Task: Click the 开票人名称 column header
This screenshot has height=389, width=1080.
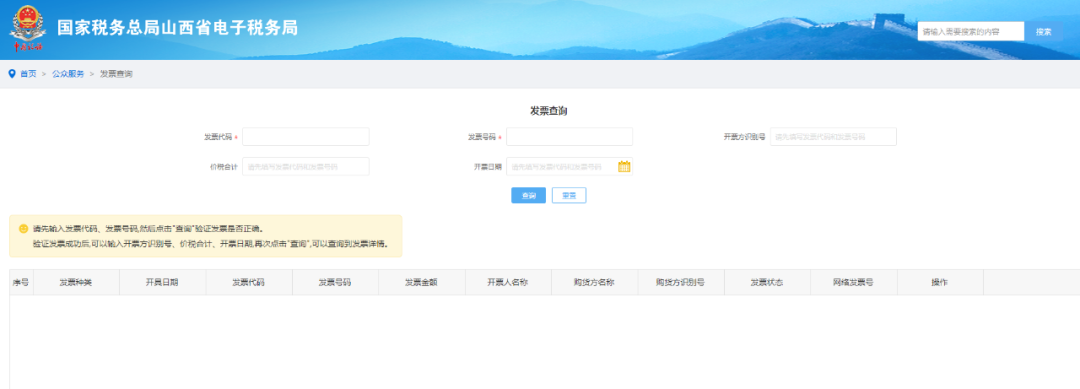Action: (508, 282)
